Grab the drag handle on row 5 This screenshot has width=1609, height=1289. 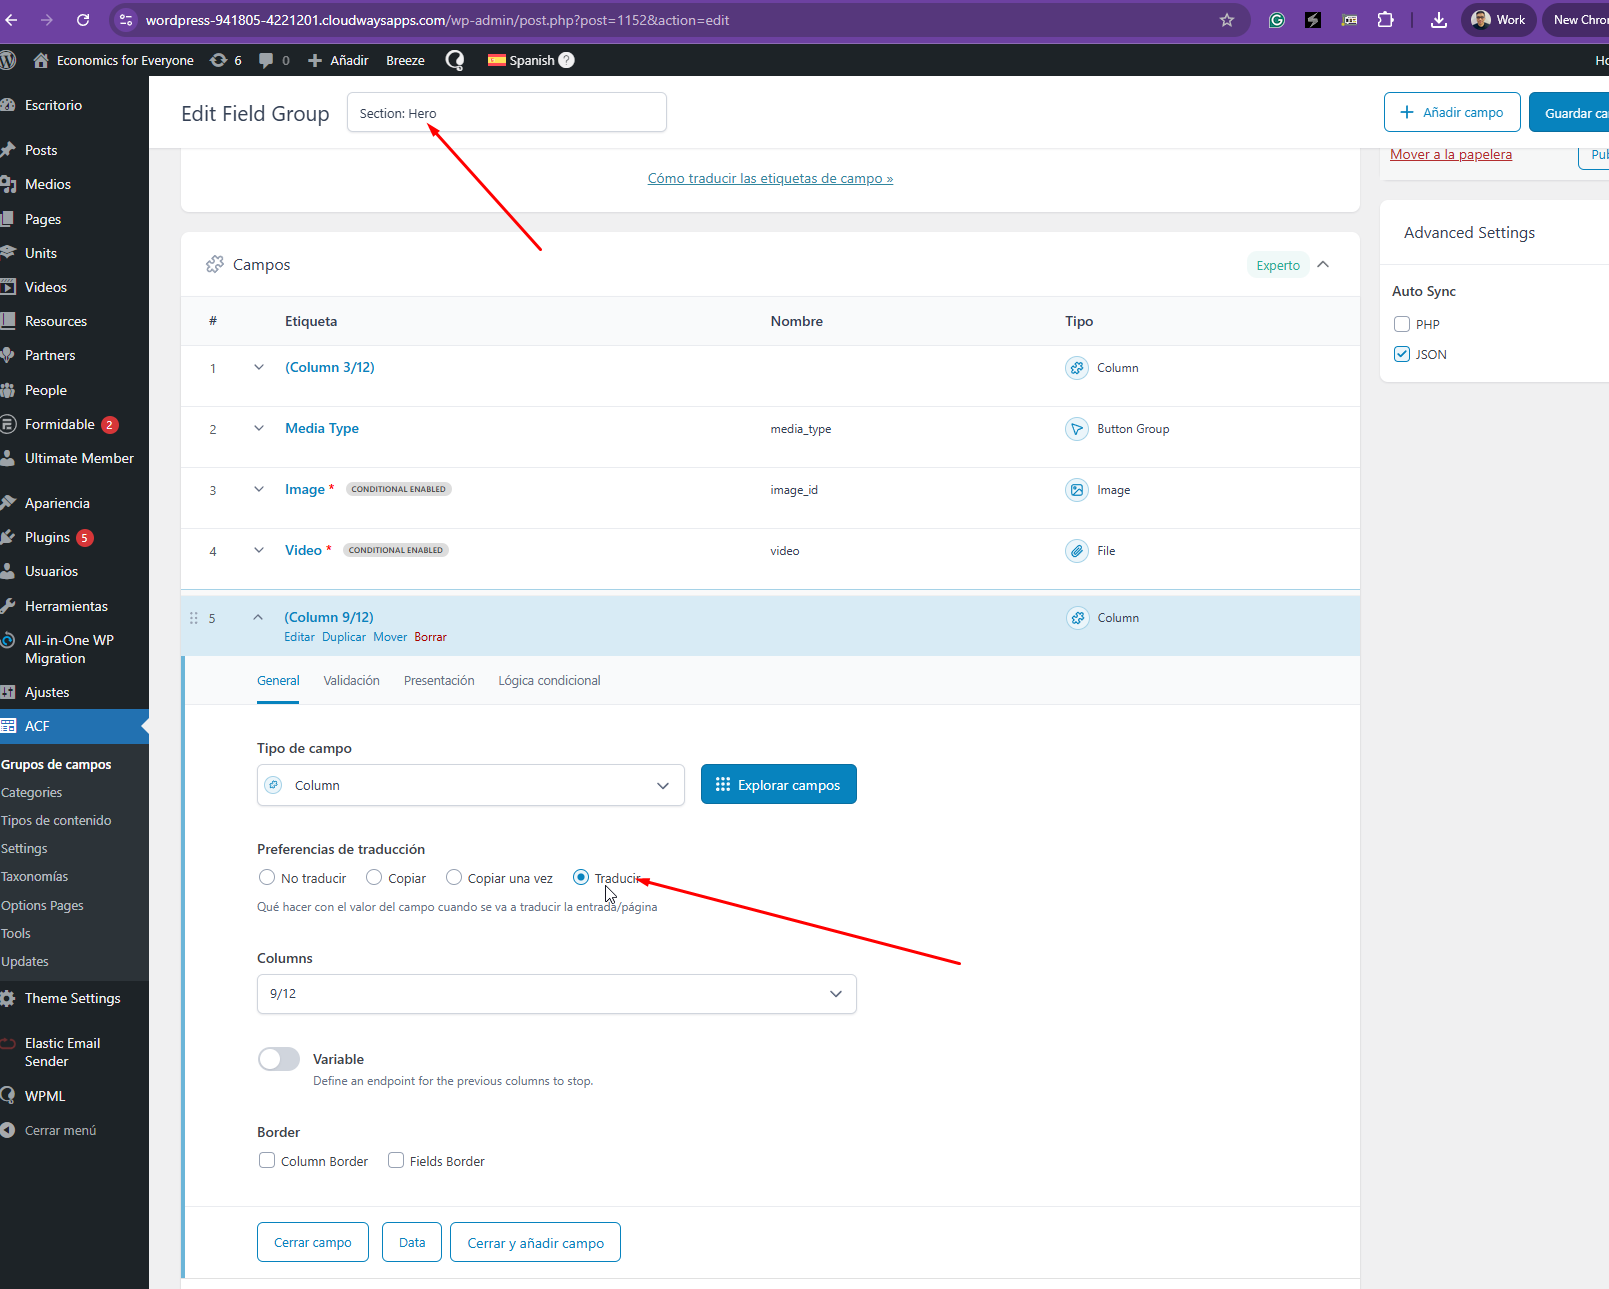click(x=194, y=618)
